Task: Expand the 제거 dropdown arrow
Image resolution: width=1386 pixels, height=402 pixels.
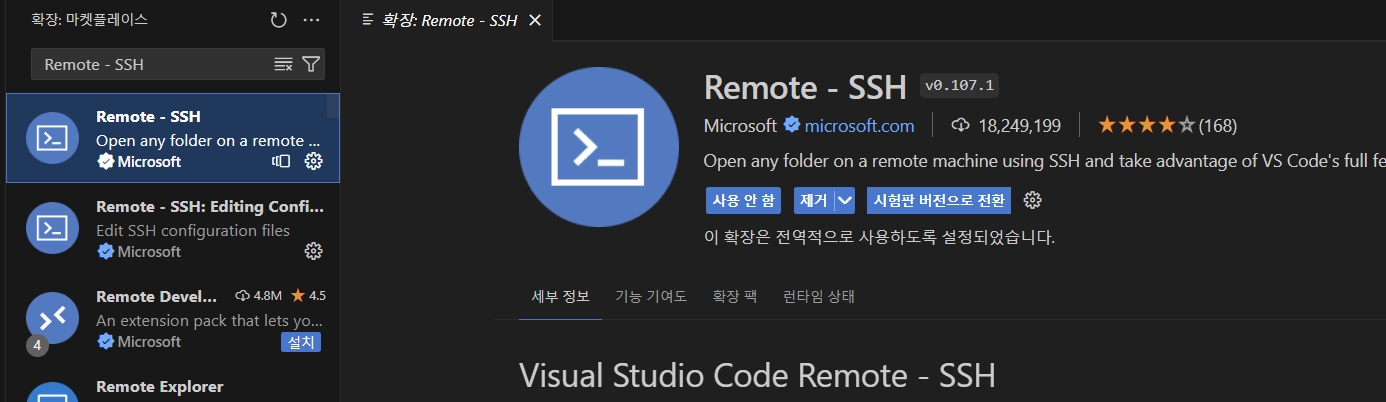Action: pos(845,200)
